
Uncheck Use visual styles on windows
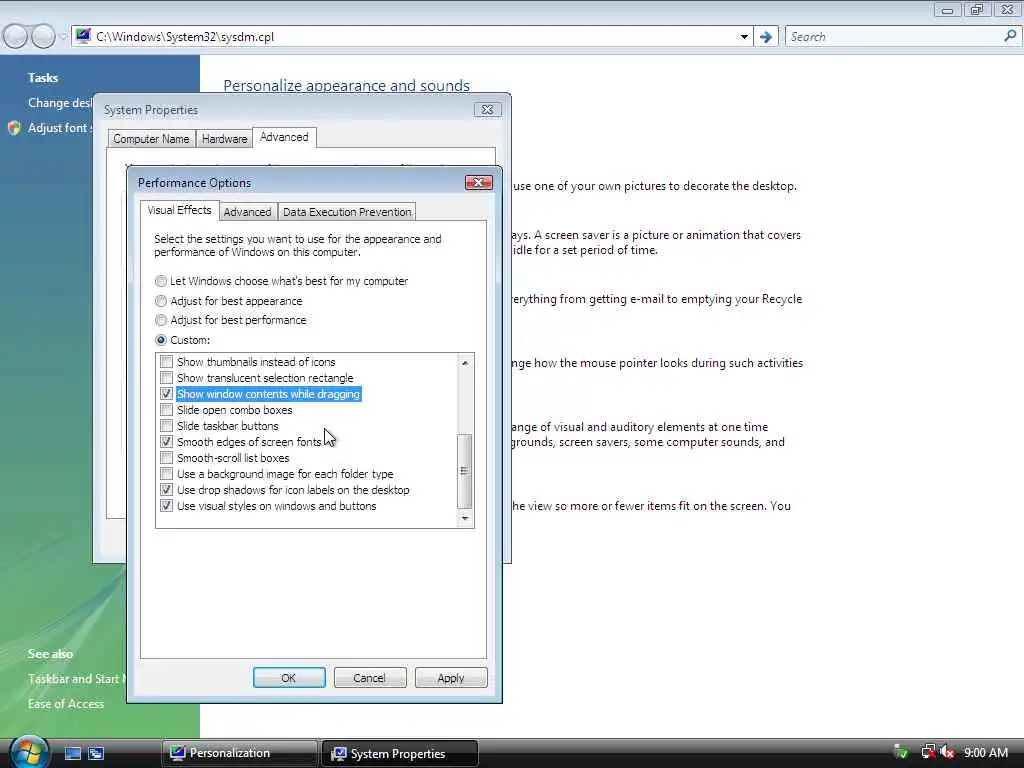[167, 506]
